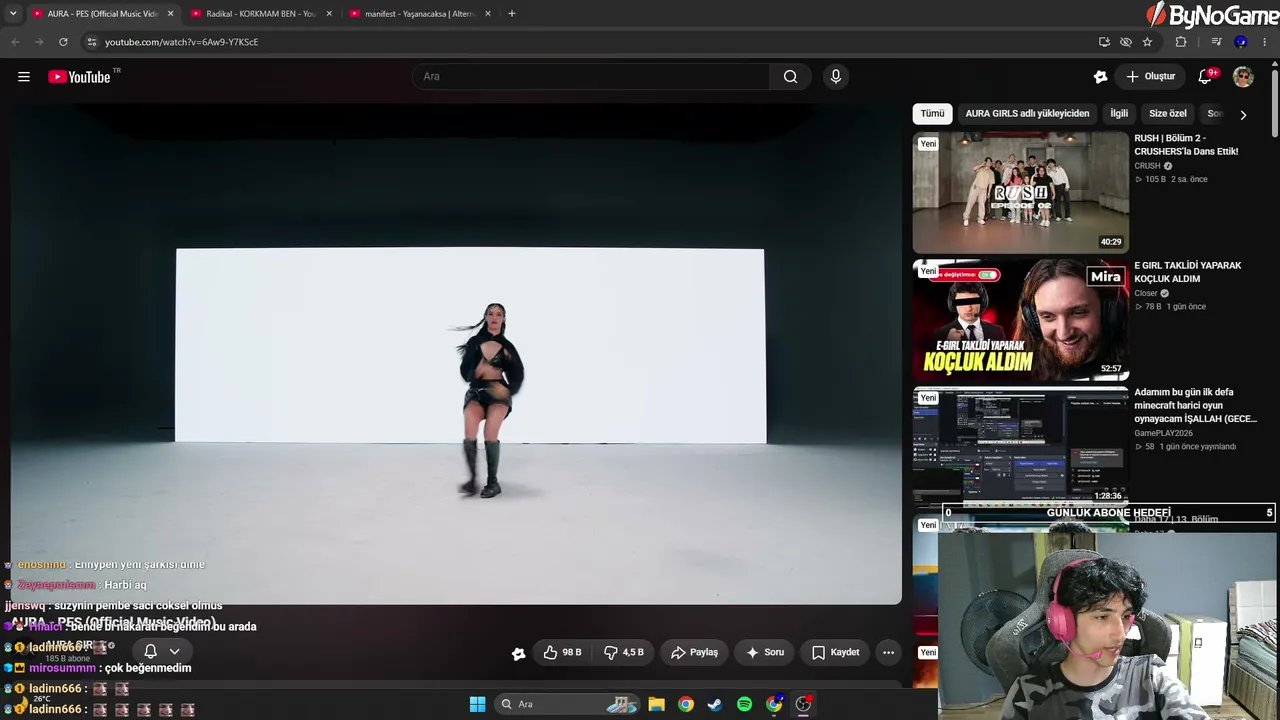Open E GIRL TAKLİDİ YAPARAK KOÇLUK ALDIM title
Image resolution: width=1280 pixels, height=720 pixels.
coord(1188,272)
